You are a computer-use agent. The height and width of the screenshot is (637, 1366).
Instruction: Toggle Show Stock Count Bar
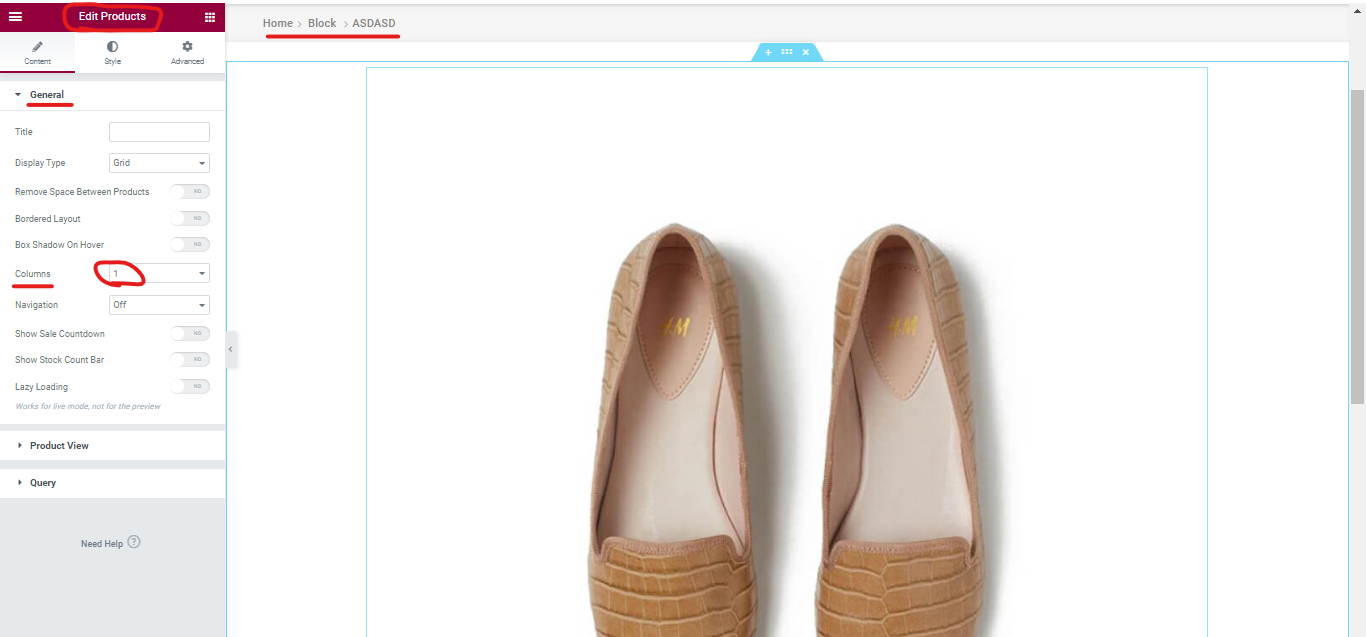click(190, 359)
